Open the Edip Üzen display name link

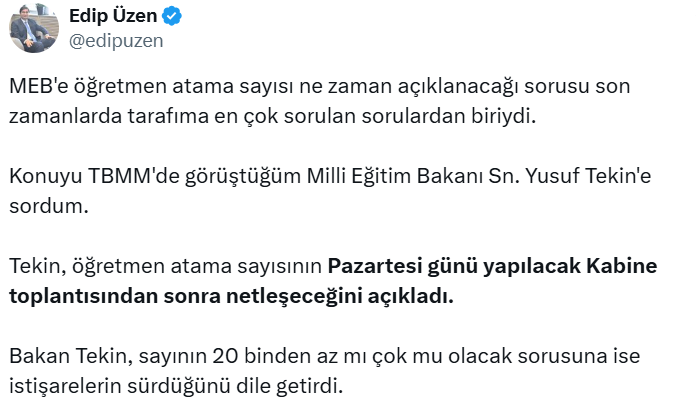click(x=112, y=17)
